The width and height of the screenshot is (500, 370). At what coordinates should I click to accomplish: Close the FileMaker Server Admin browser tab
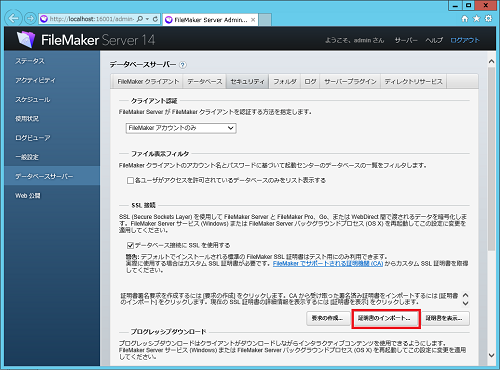click(x=253, y=20)
